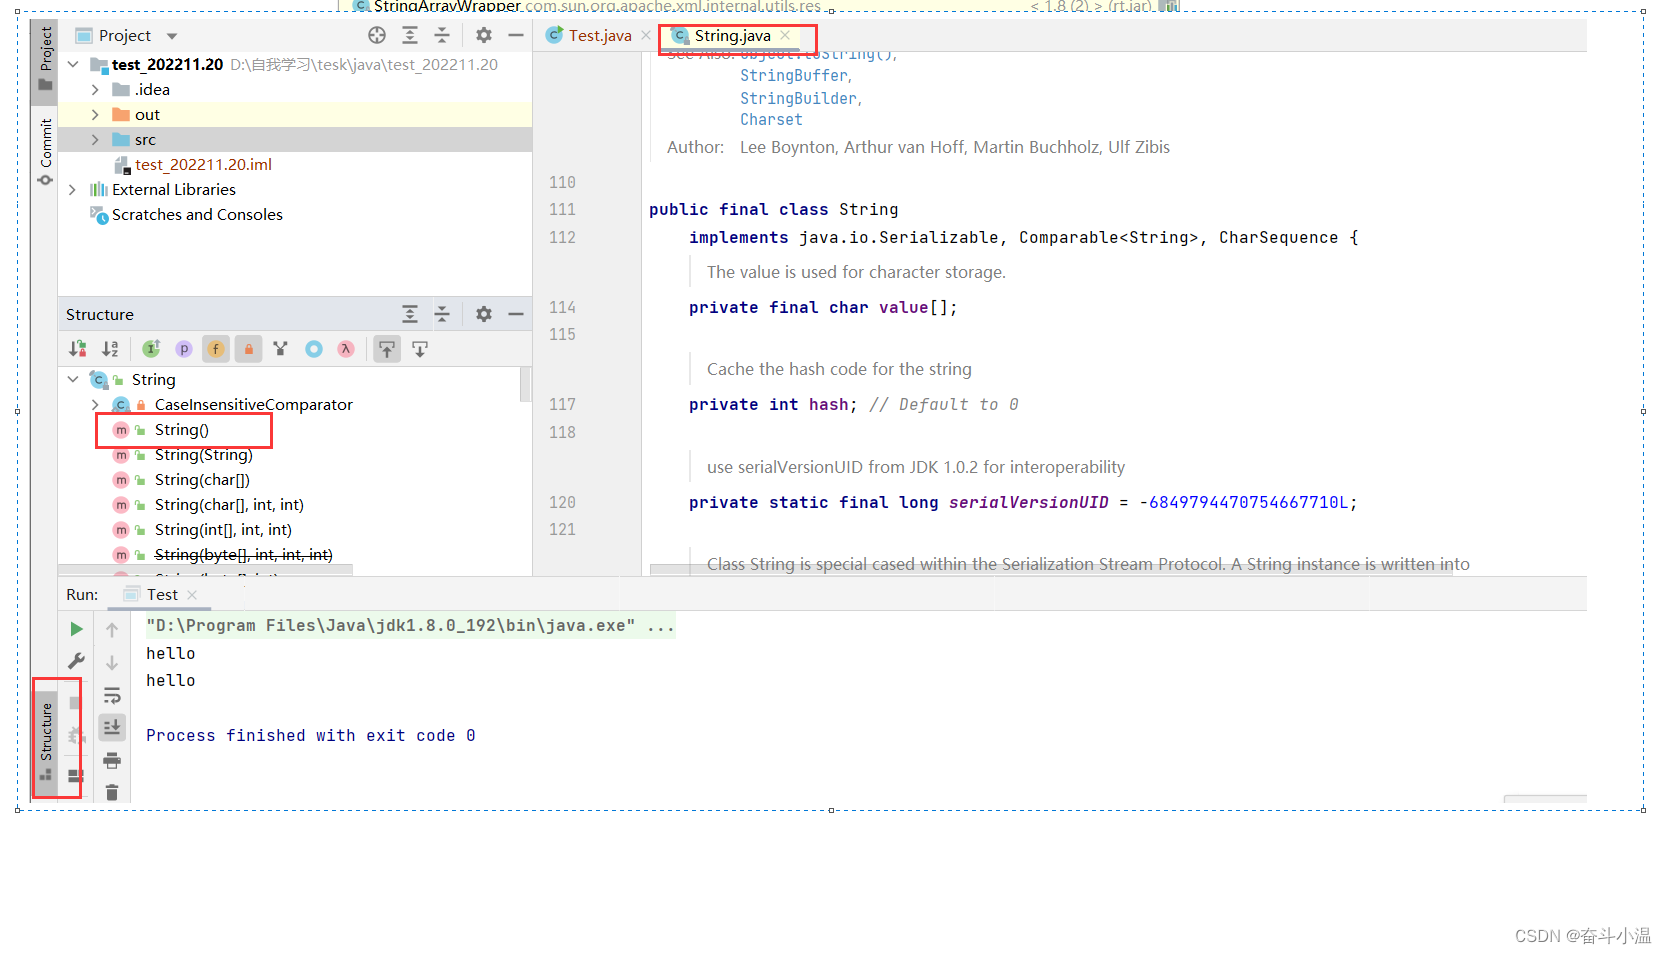This screenshot has width=1667, height=954.
Task: Select String(String) constructor in Structure
Action: click(203, 455)
